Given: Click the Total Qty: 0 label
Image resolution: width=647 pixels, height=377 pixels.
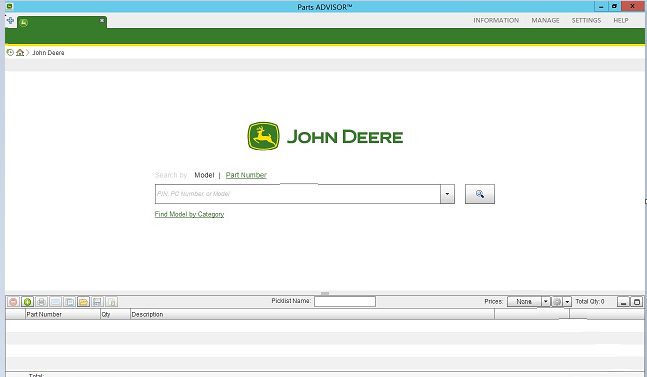Looking at the screenshot, I should click(590, 302).
